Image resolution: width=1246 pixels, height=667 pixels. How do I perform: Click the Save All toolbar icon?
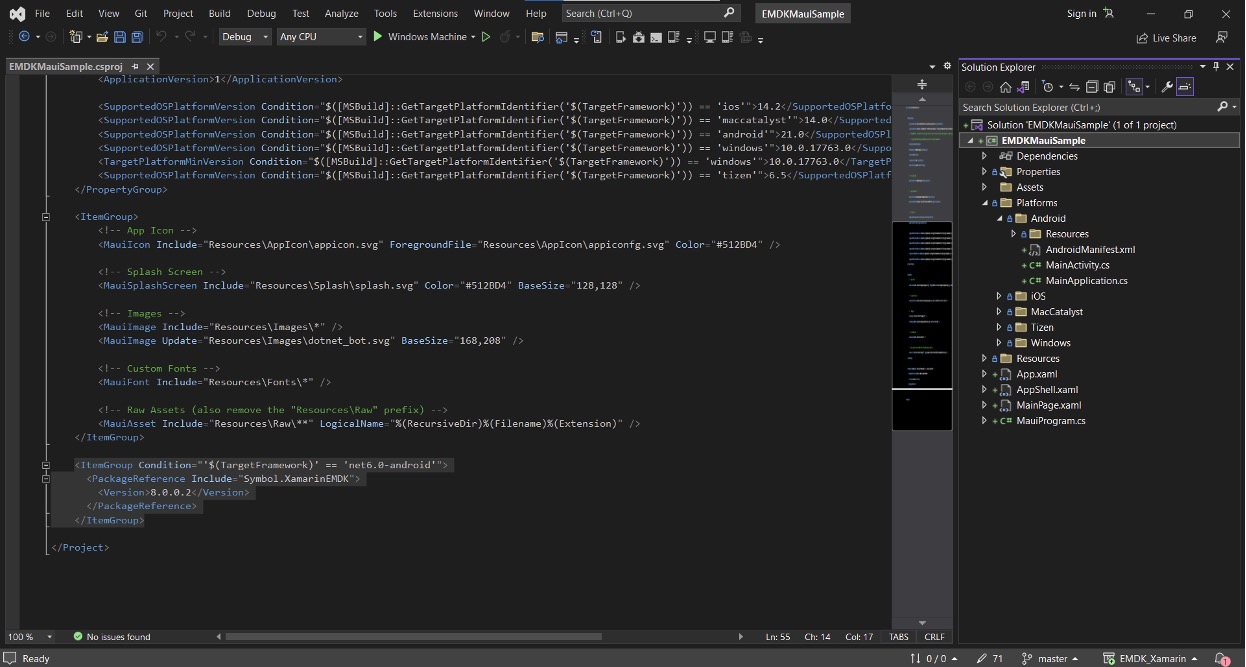[136, 37]
